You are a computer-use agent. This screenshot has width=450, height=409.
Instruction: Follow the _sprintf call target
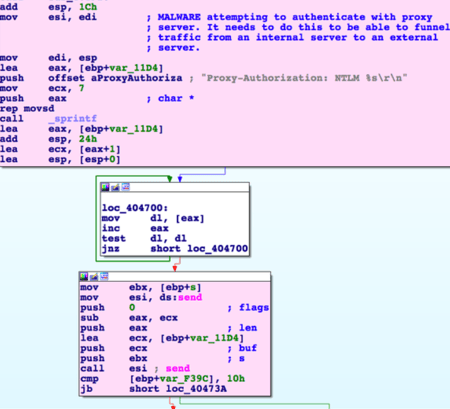tap(72, 119)
